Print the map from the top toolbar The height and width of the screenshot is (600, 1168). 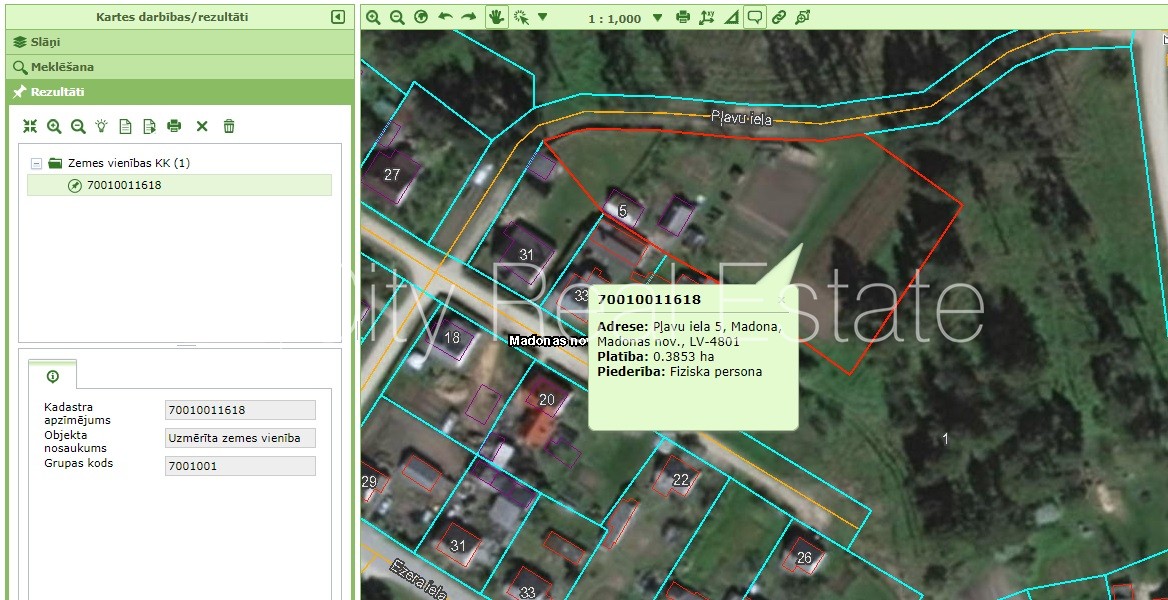point(683,17)
